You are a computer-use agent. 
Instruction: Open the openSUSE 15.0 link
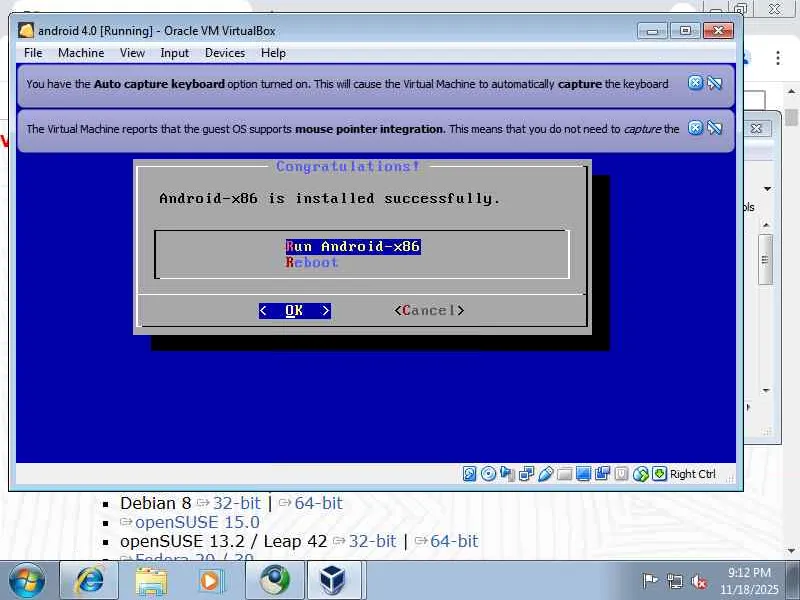tap(197, 522)
